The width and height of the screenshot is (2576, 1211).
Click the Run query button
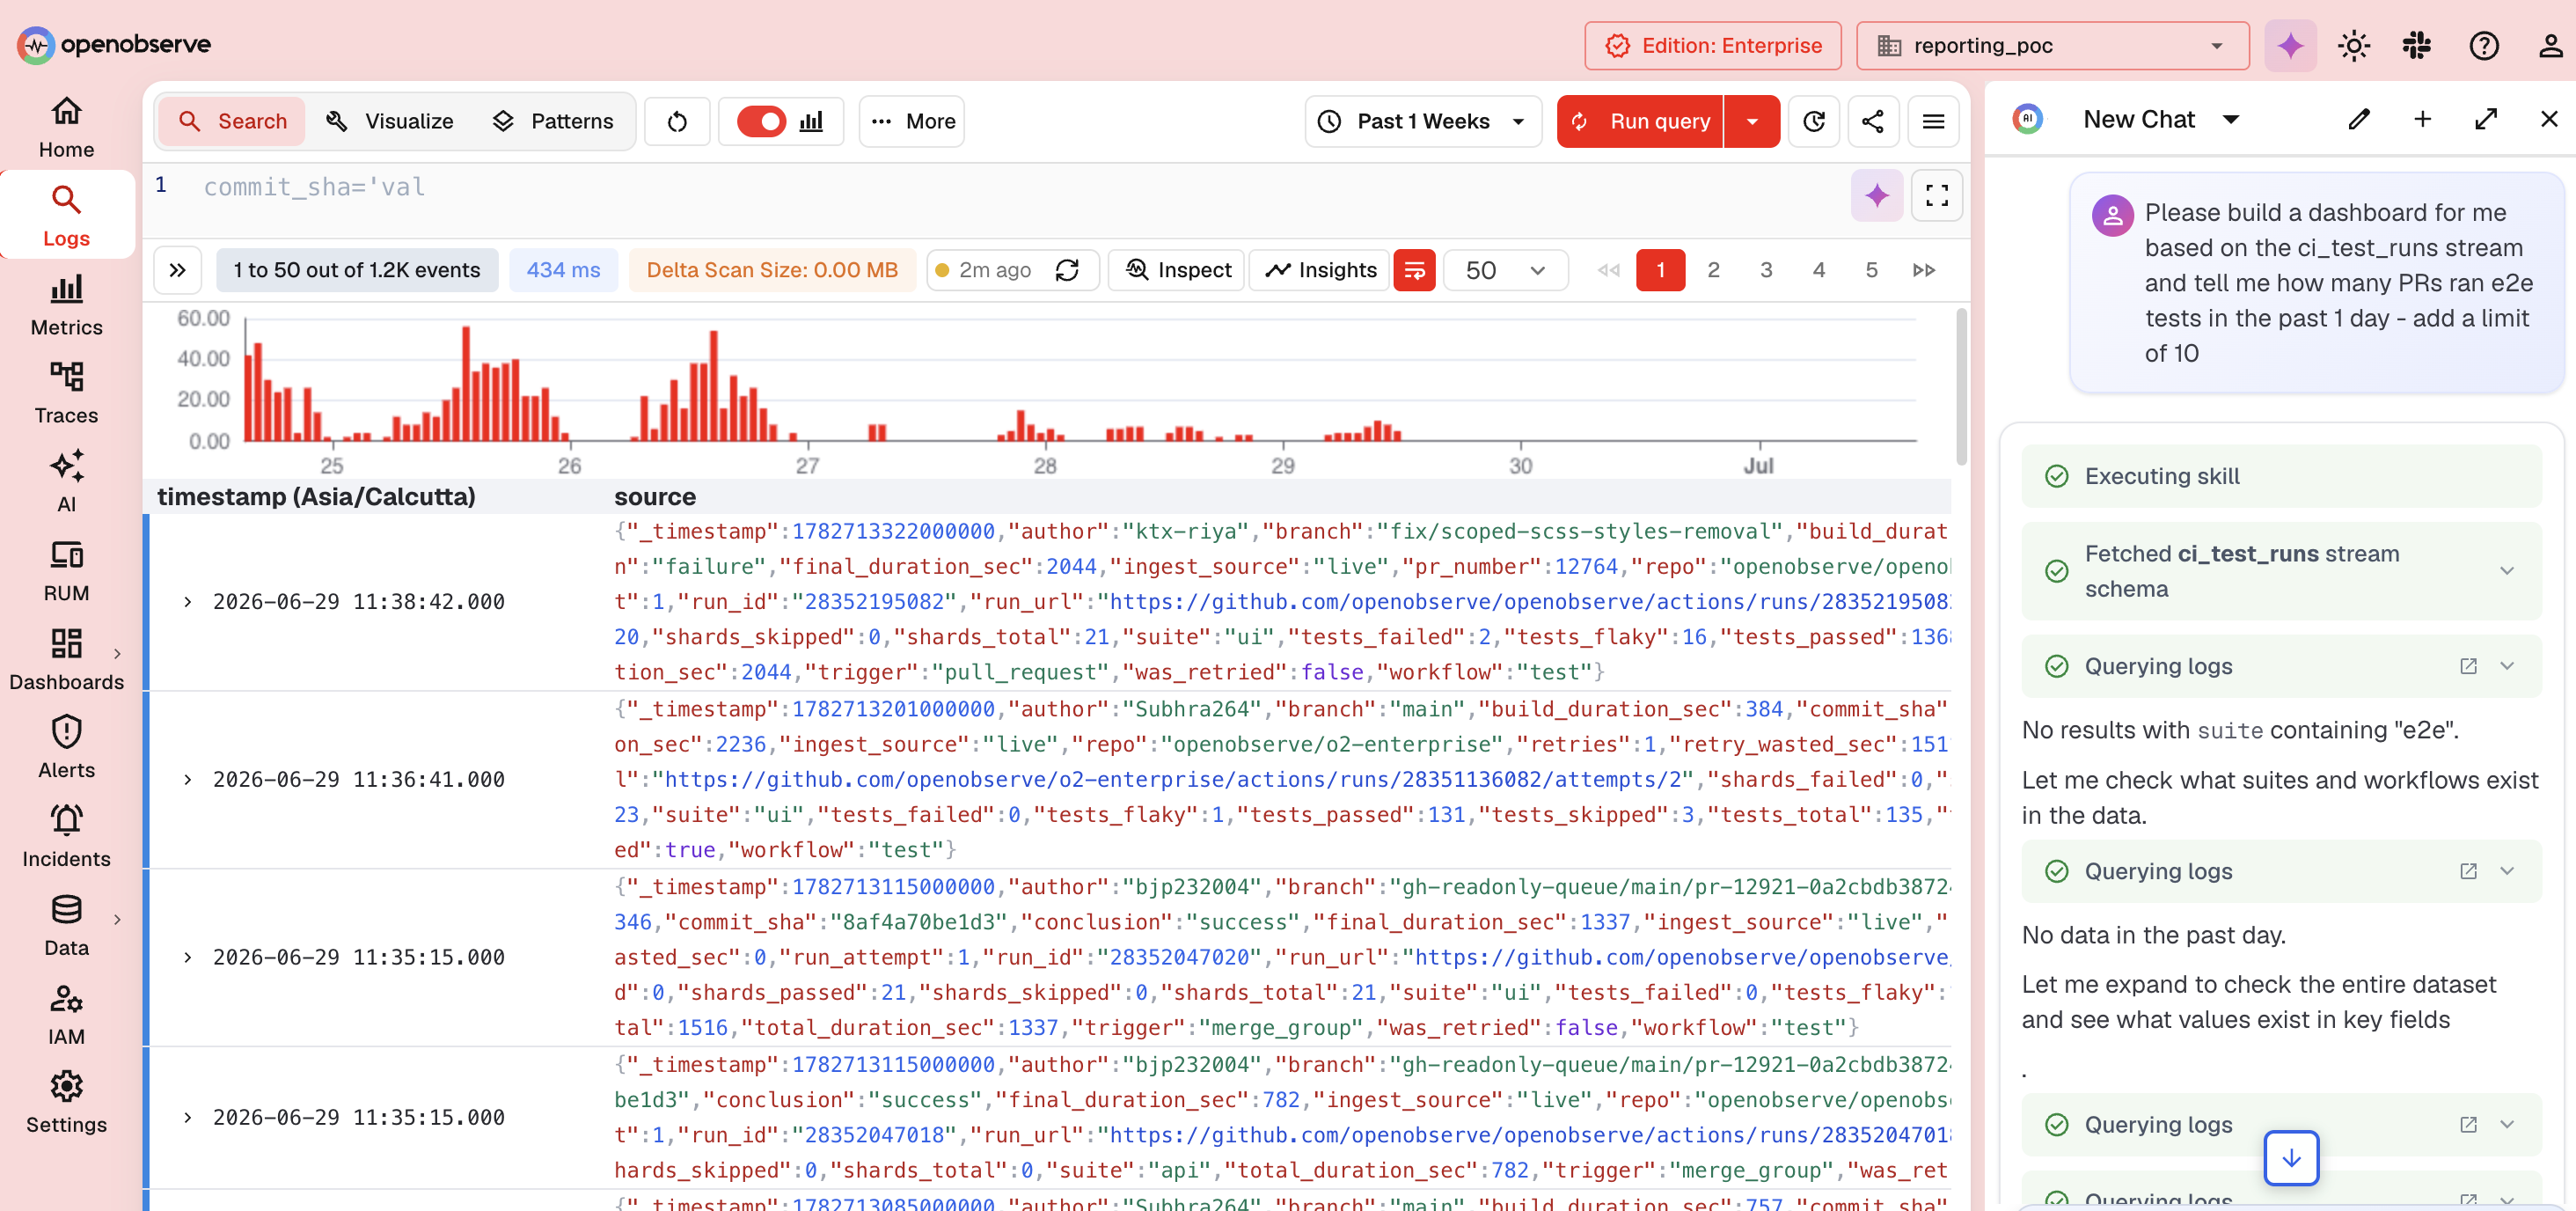click(x=1640, y=121)
